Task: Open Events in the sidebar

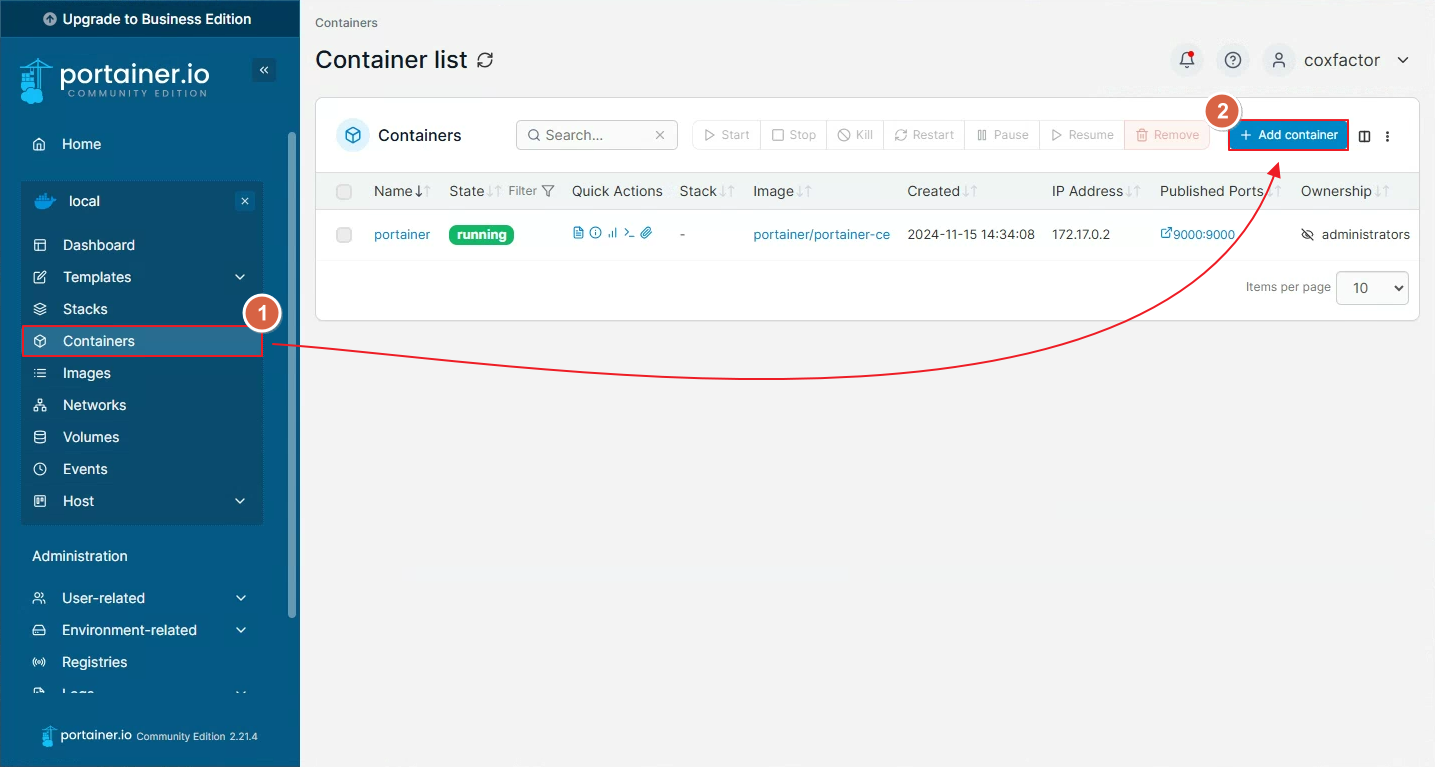Action: (x=141, y=469)
